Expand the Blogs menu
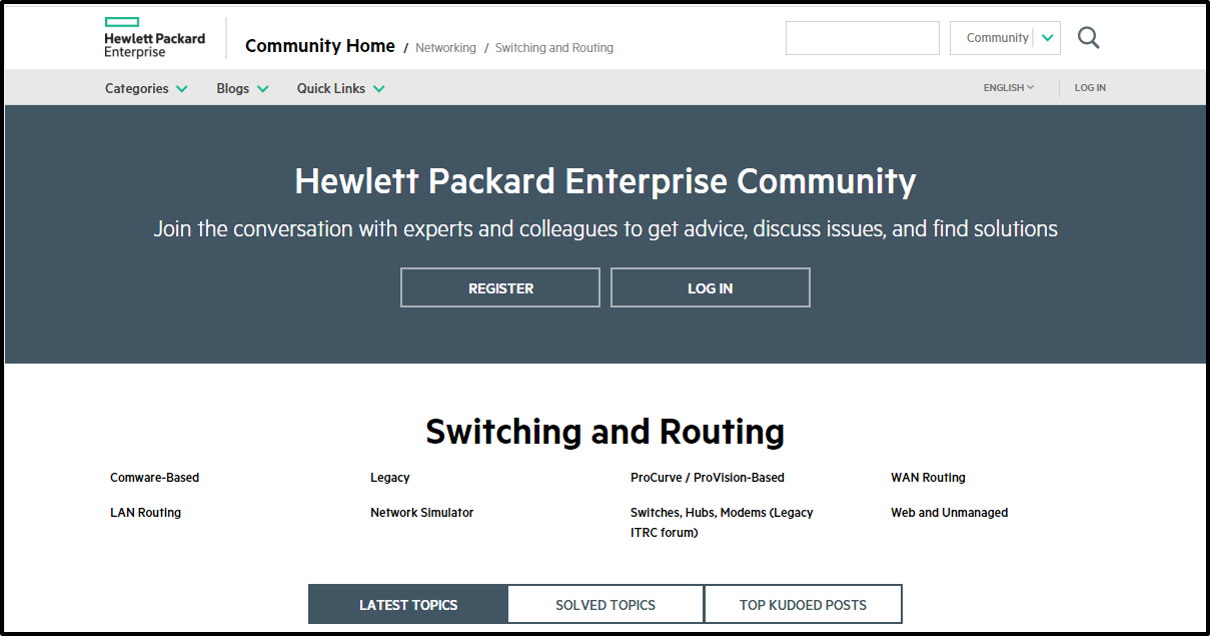The width and height of the screenshot is (1210, 636). 242,88
